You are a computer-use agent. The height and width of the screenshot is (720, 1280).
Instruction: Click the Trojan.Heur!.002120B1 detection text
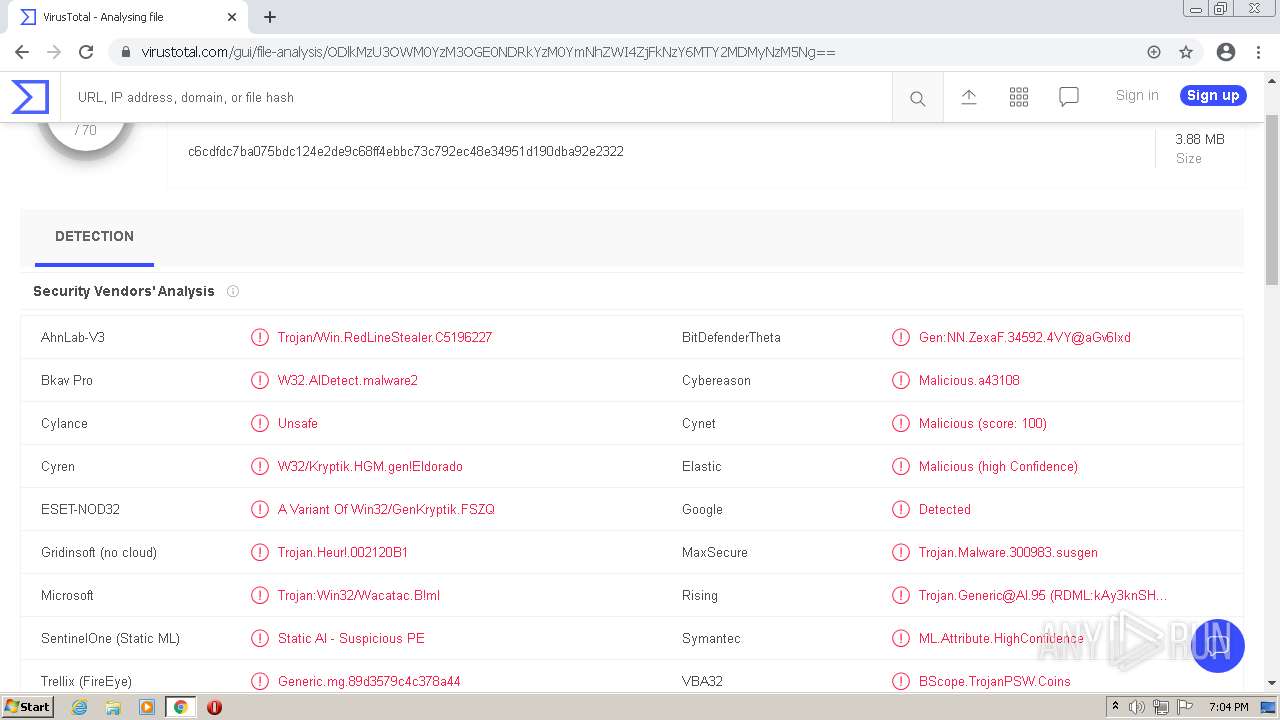343,552
